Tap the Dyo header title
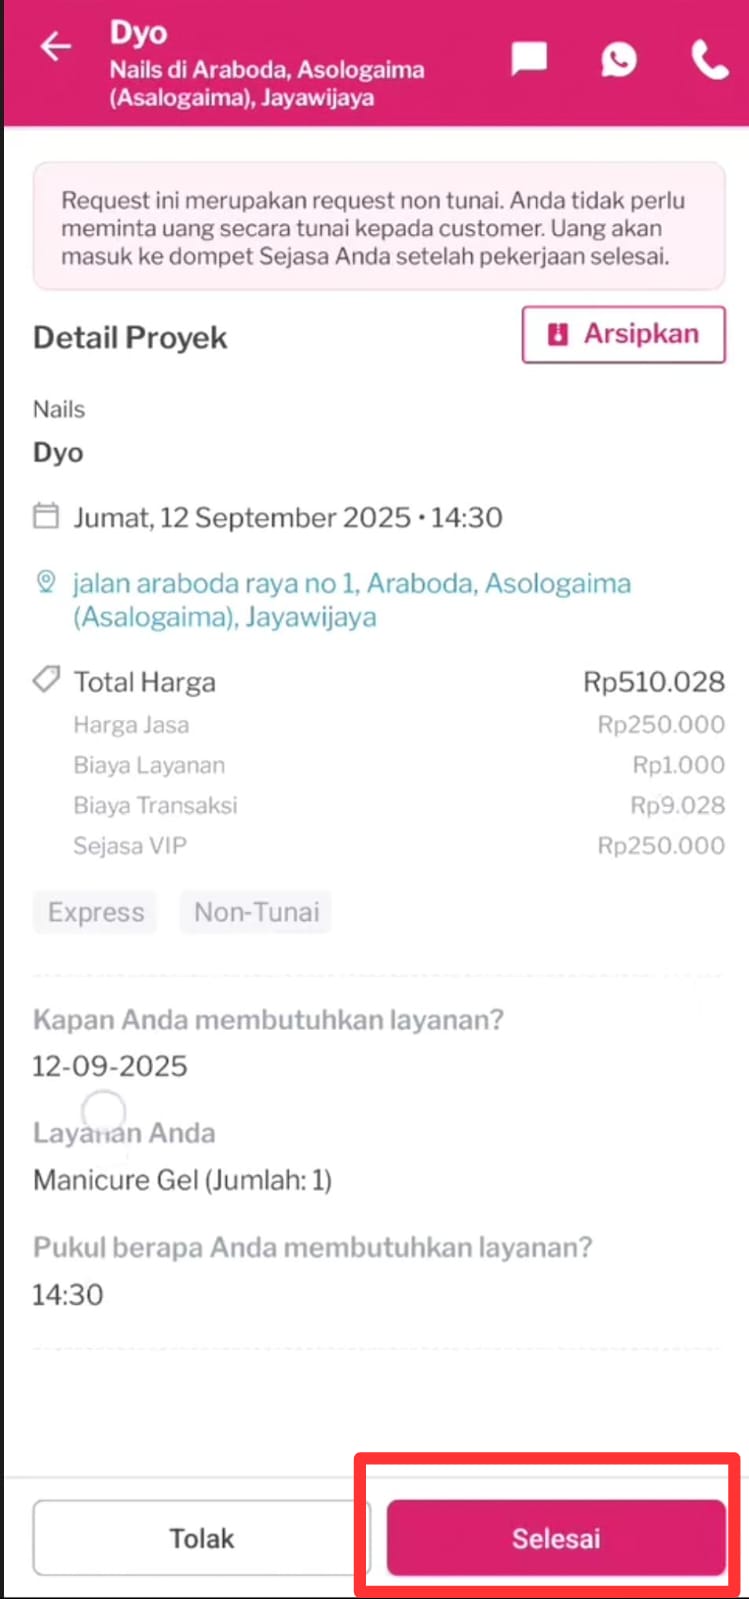This screenshot has height=1599, width=749. (x=138, y=33)
